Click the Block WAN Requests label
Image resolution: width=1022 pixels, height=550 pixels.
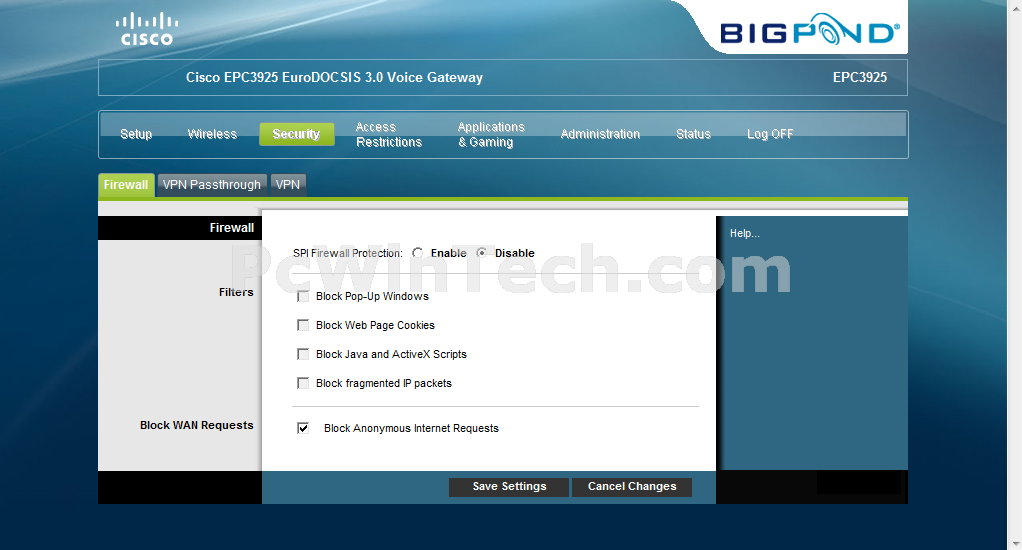tap(196, 425)
